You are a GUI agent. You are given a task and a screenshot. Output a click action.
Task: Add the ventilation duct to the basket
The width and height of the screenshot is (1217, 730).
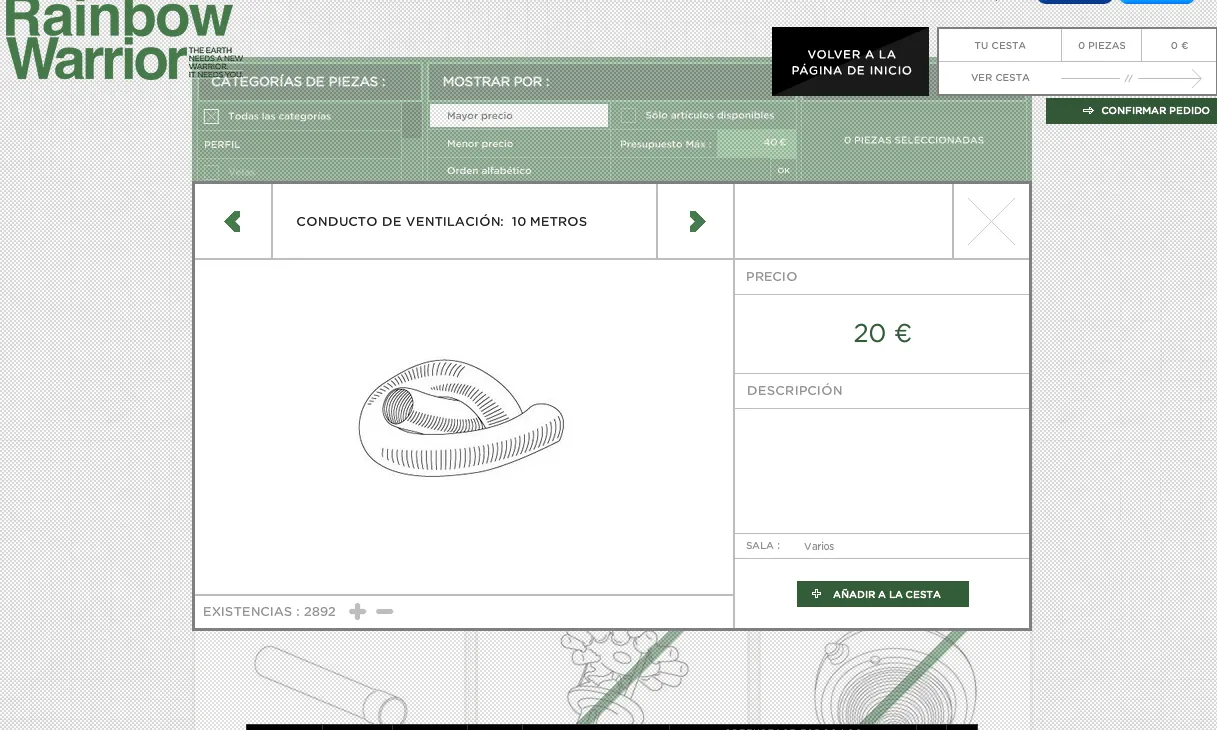pyautogui.click(x=883, y=594)
